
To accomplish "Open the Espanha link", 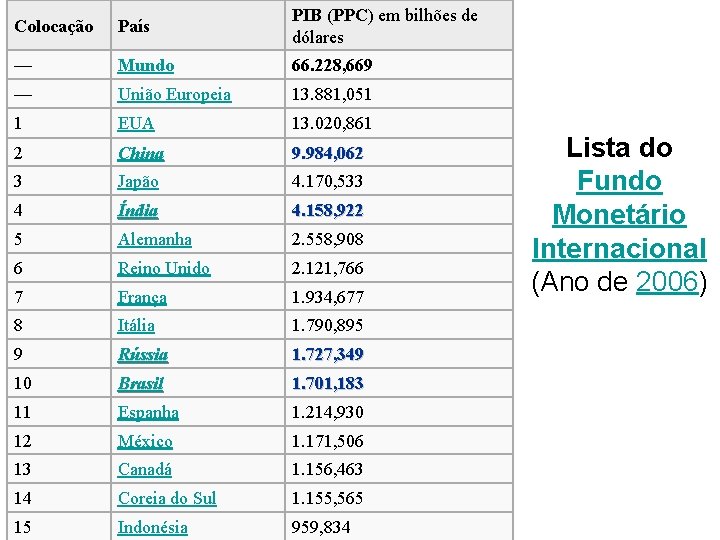I will click(148, 412).
